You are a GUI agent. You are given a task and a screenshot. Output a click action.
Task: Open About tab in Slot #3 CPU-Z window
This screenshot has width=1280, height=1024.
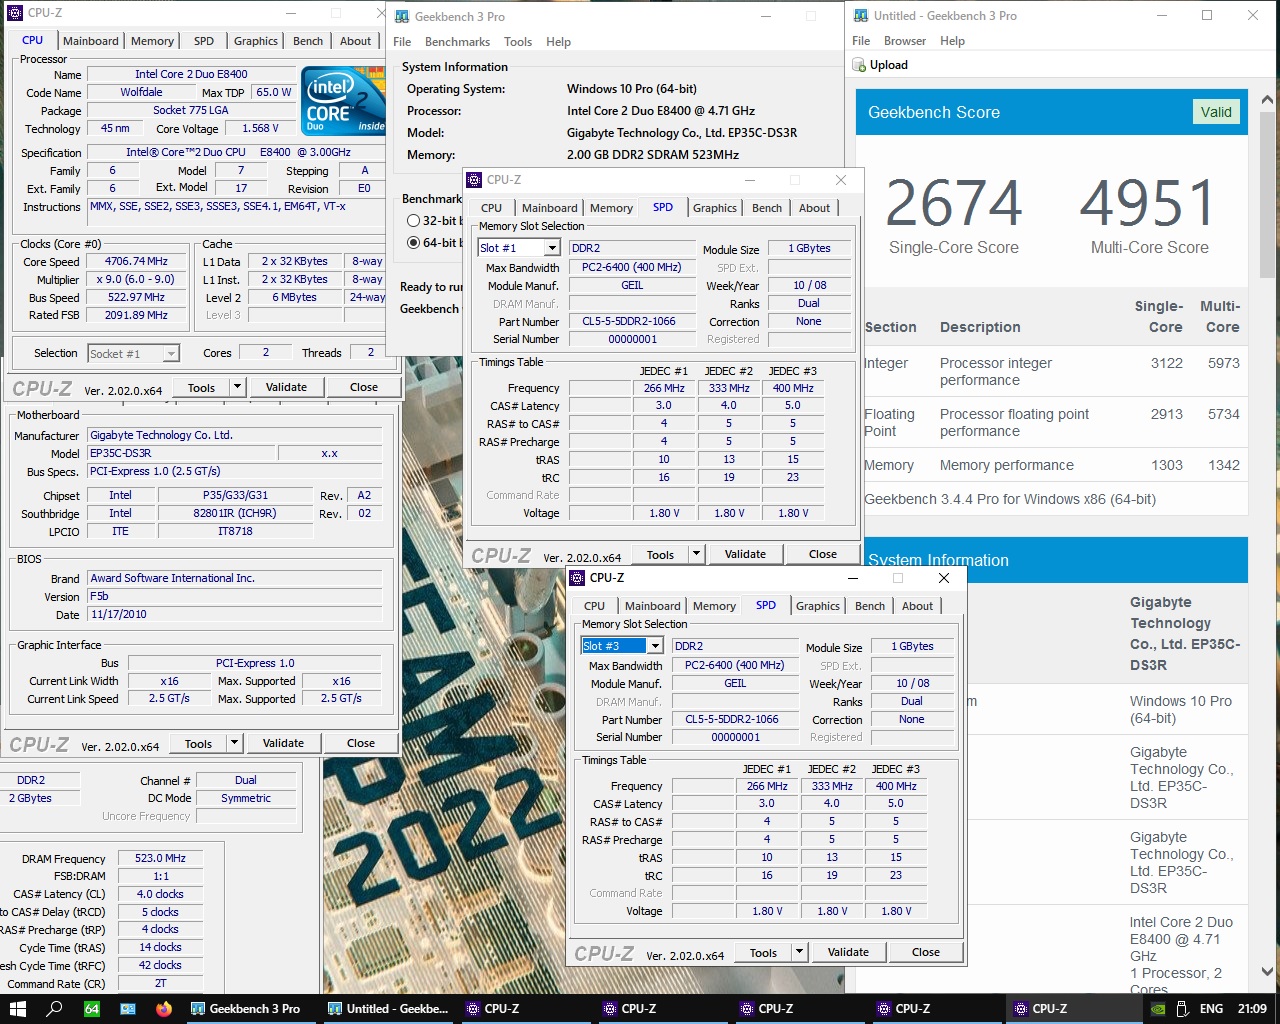pos(917,606)
